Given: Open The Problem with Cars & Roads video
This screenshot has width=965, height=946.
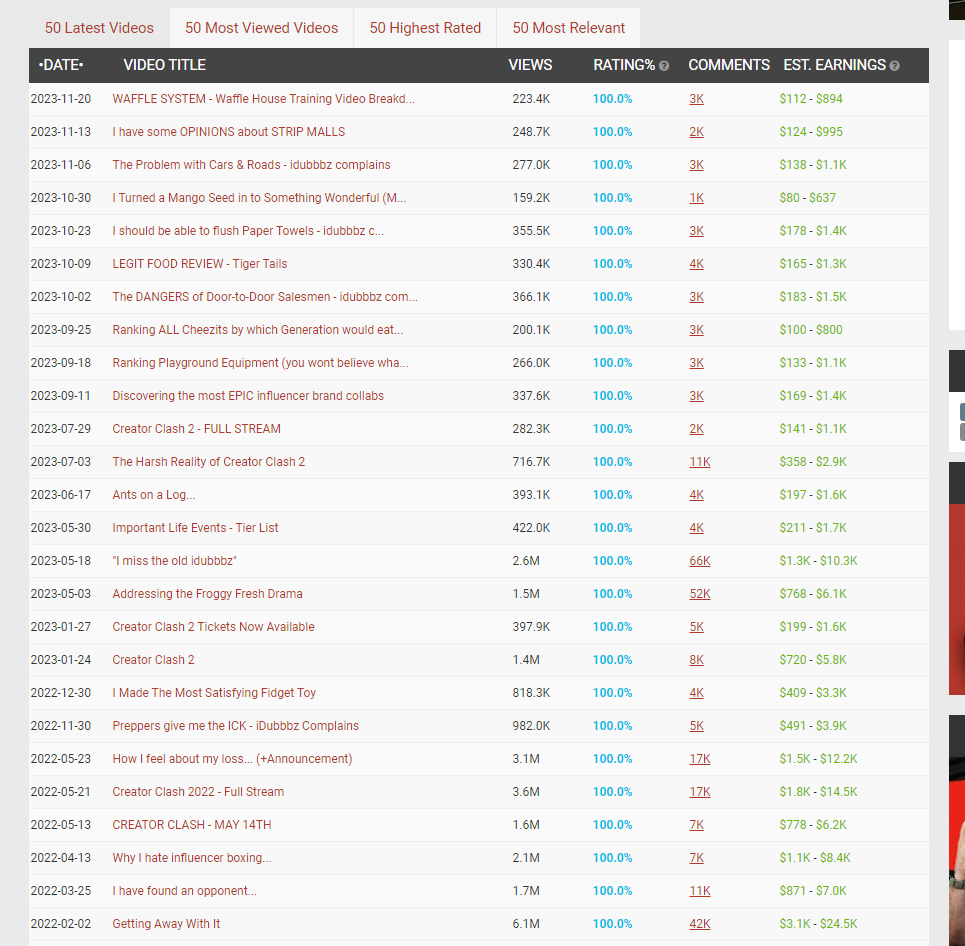Looking at the screenshot, I should point(251,165).
